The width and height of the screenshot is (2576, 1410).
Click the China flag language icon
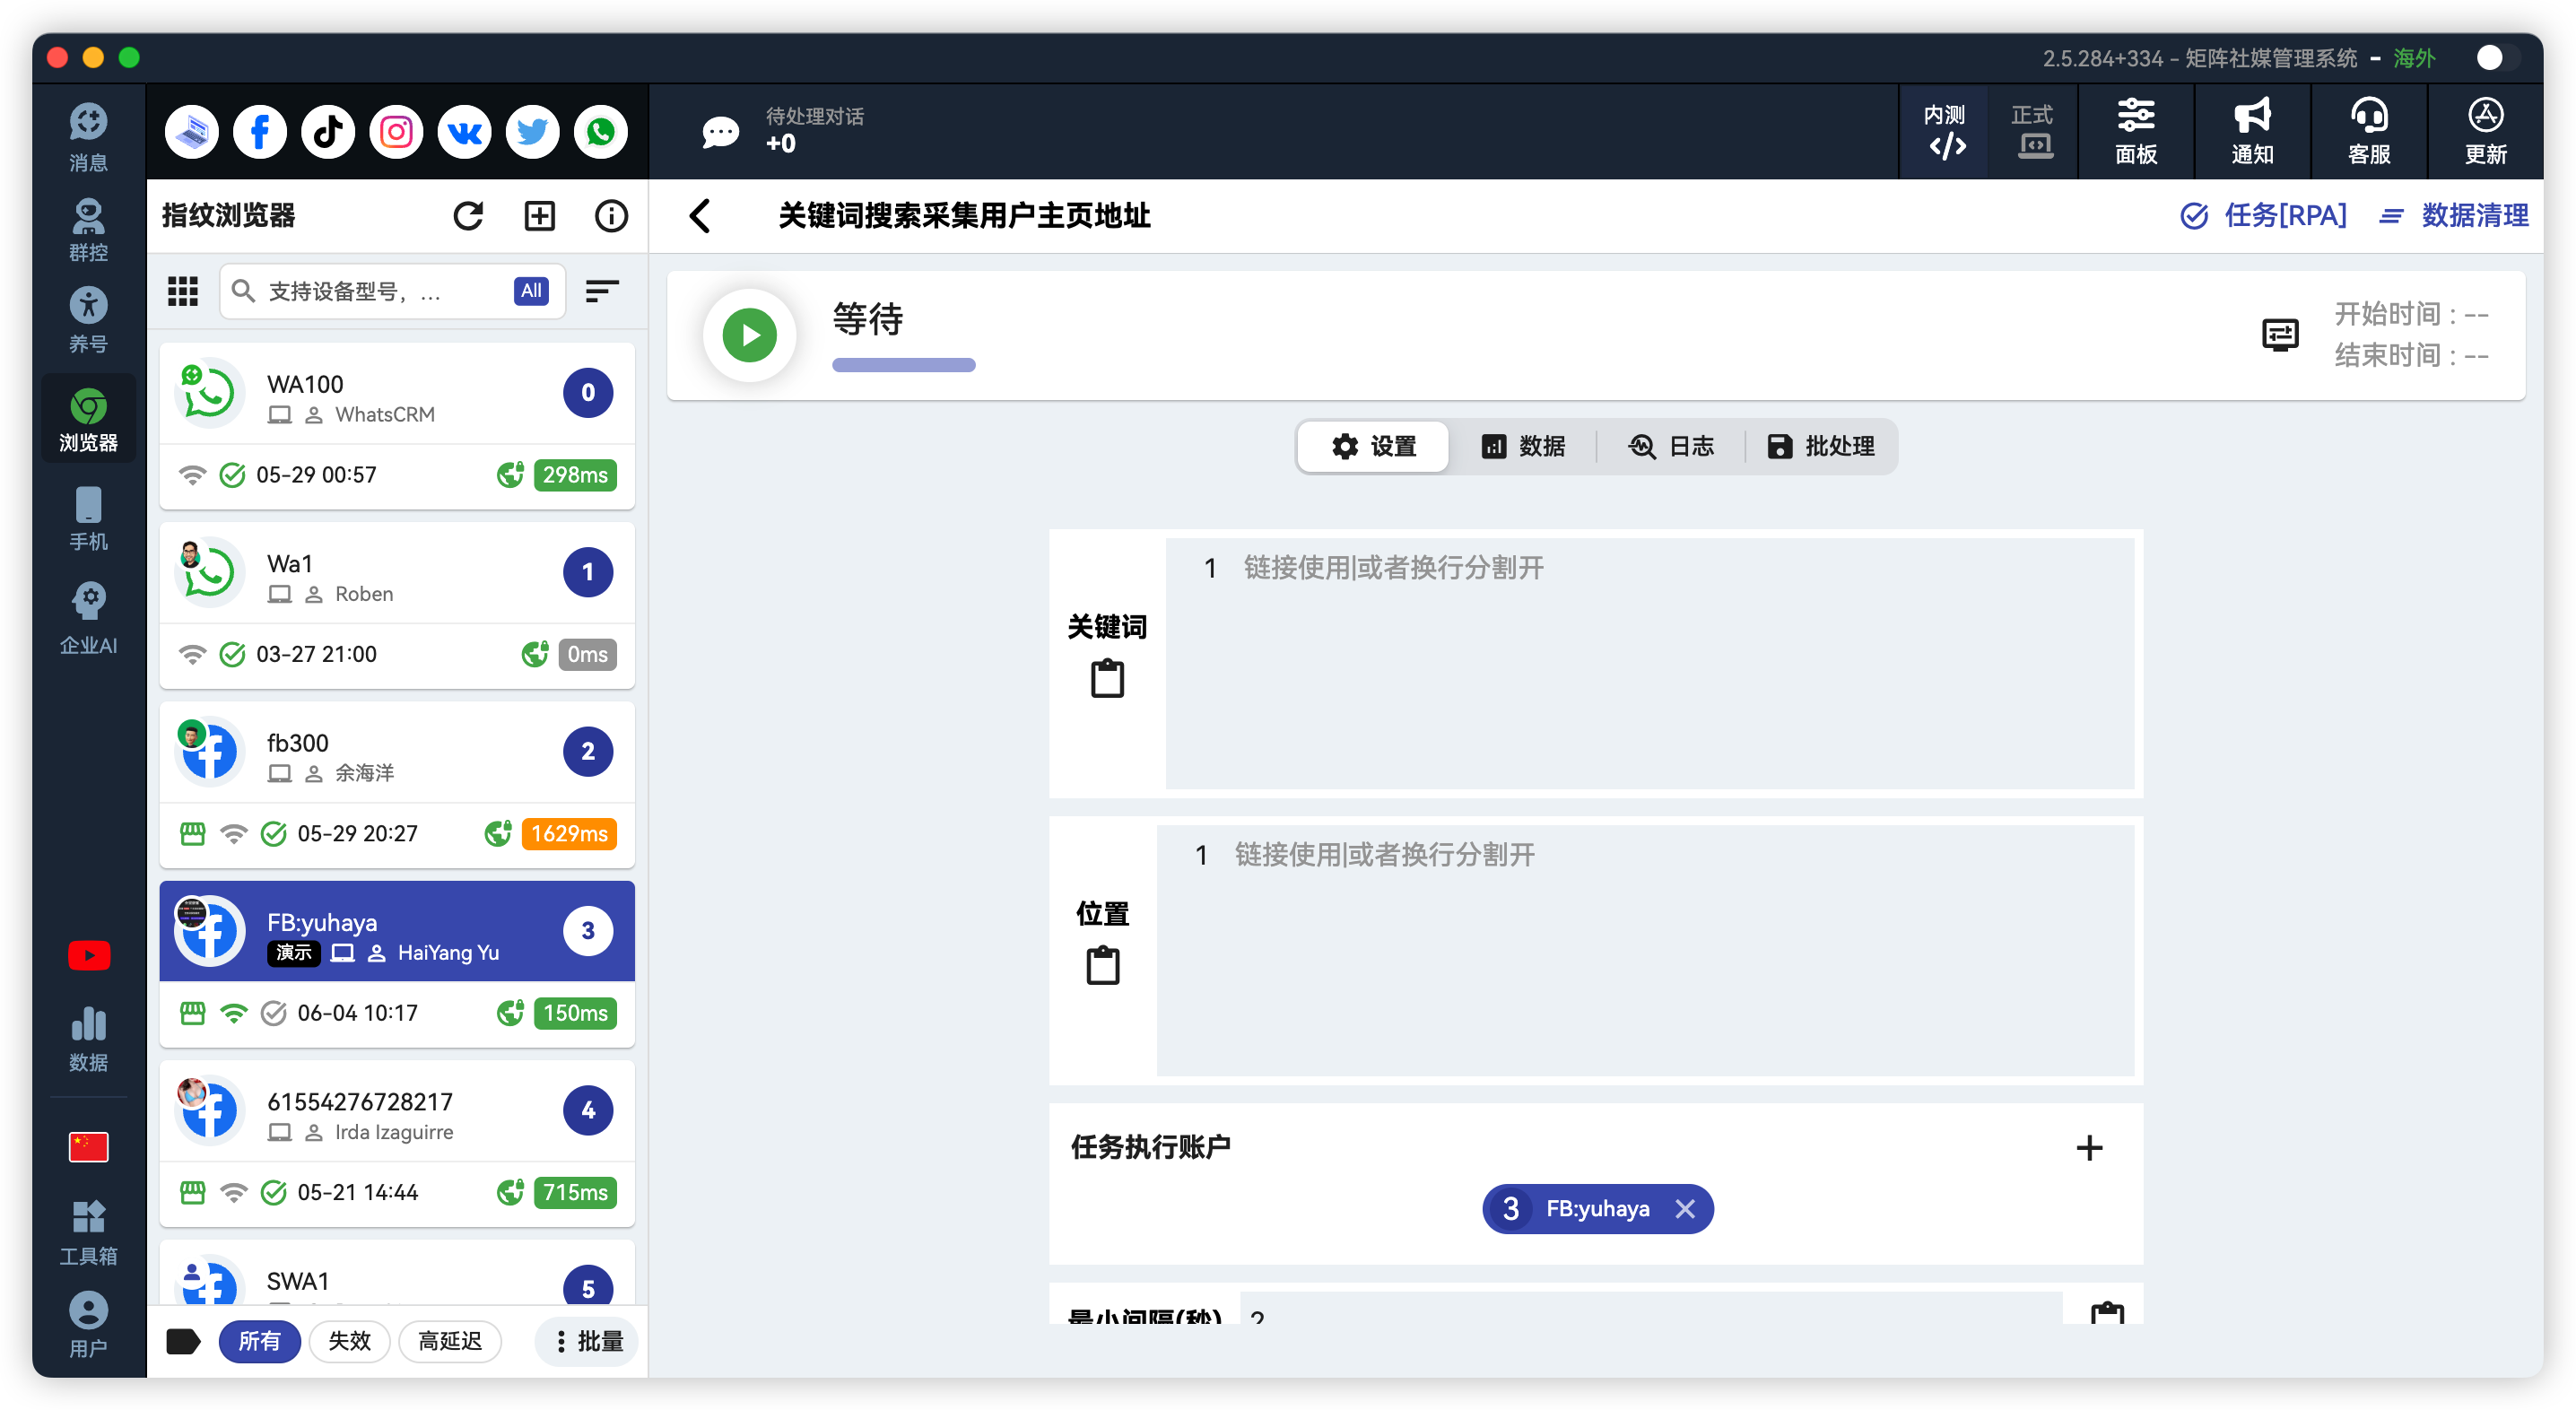click(x=89, y=1146)
